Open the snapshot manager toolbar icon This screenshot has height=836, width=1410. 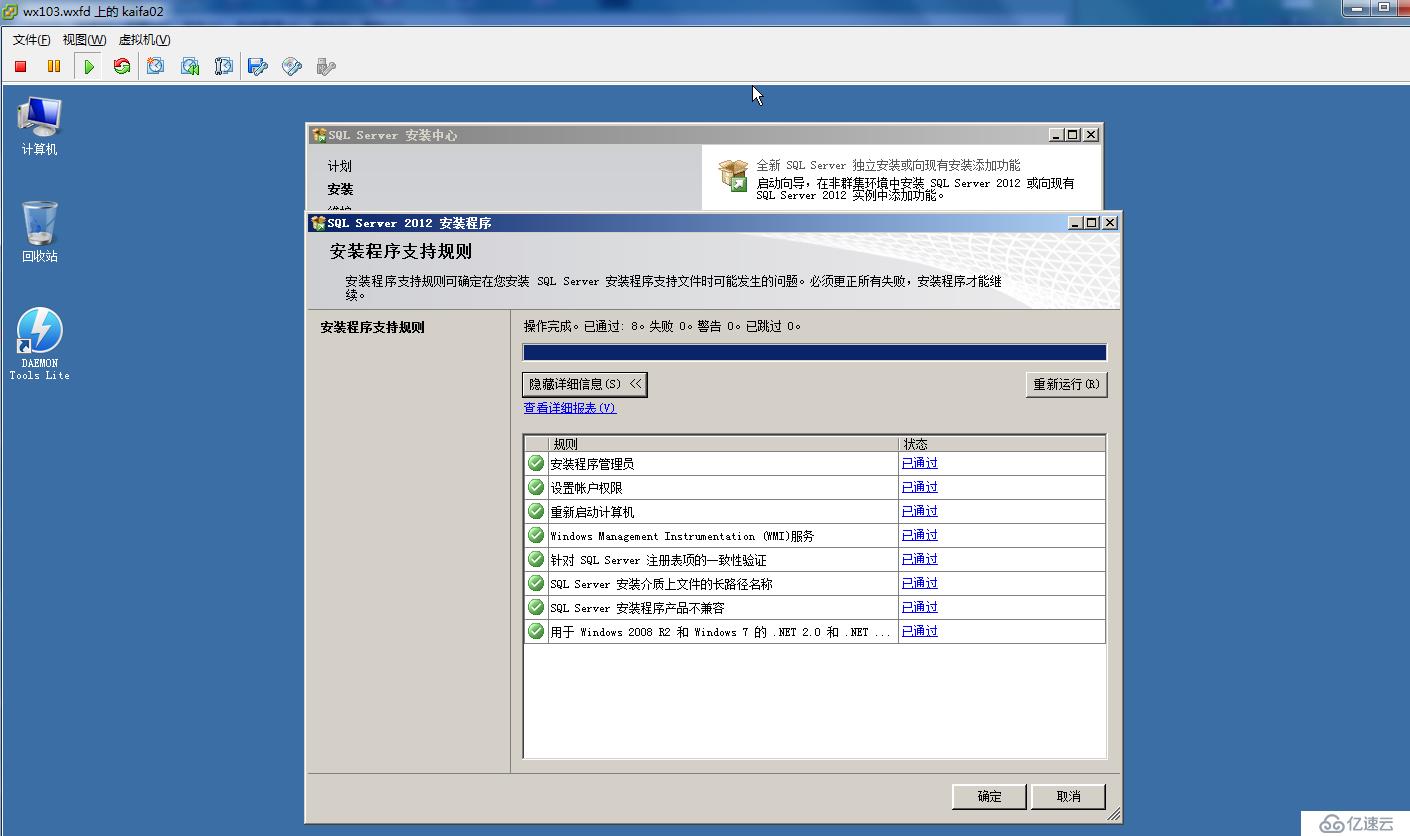224,67
